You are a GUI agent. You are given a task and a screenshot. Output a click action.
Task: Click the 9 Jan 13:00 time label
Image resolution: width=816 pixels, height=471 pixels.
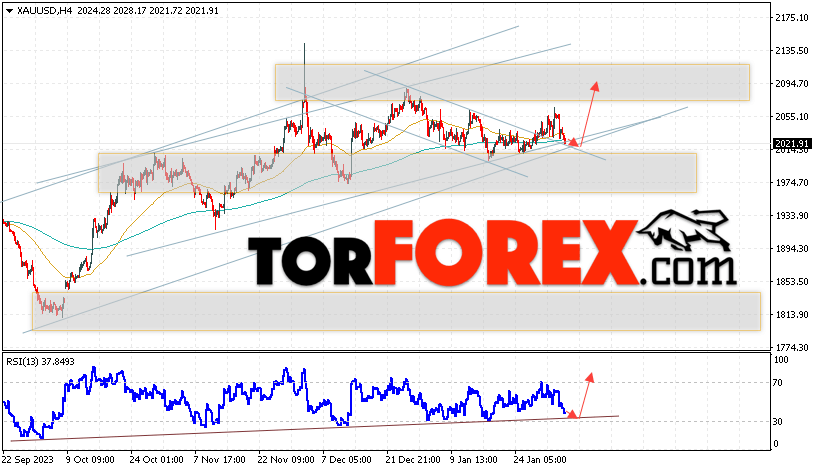474,460
